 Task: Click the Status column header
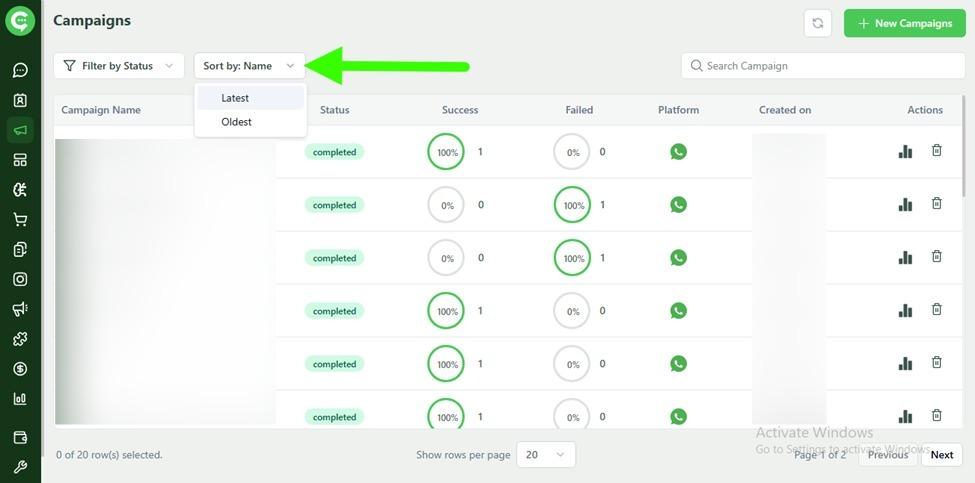[335, 110]
